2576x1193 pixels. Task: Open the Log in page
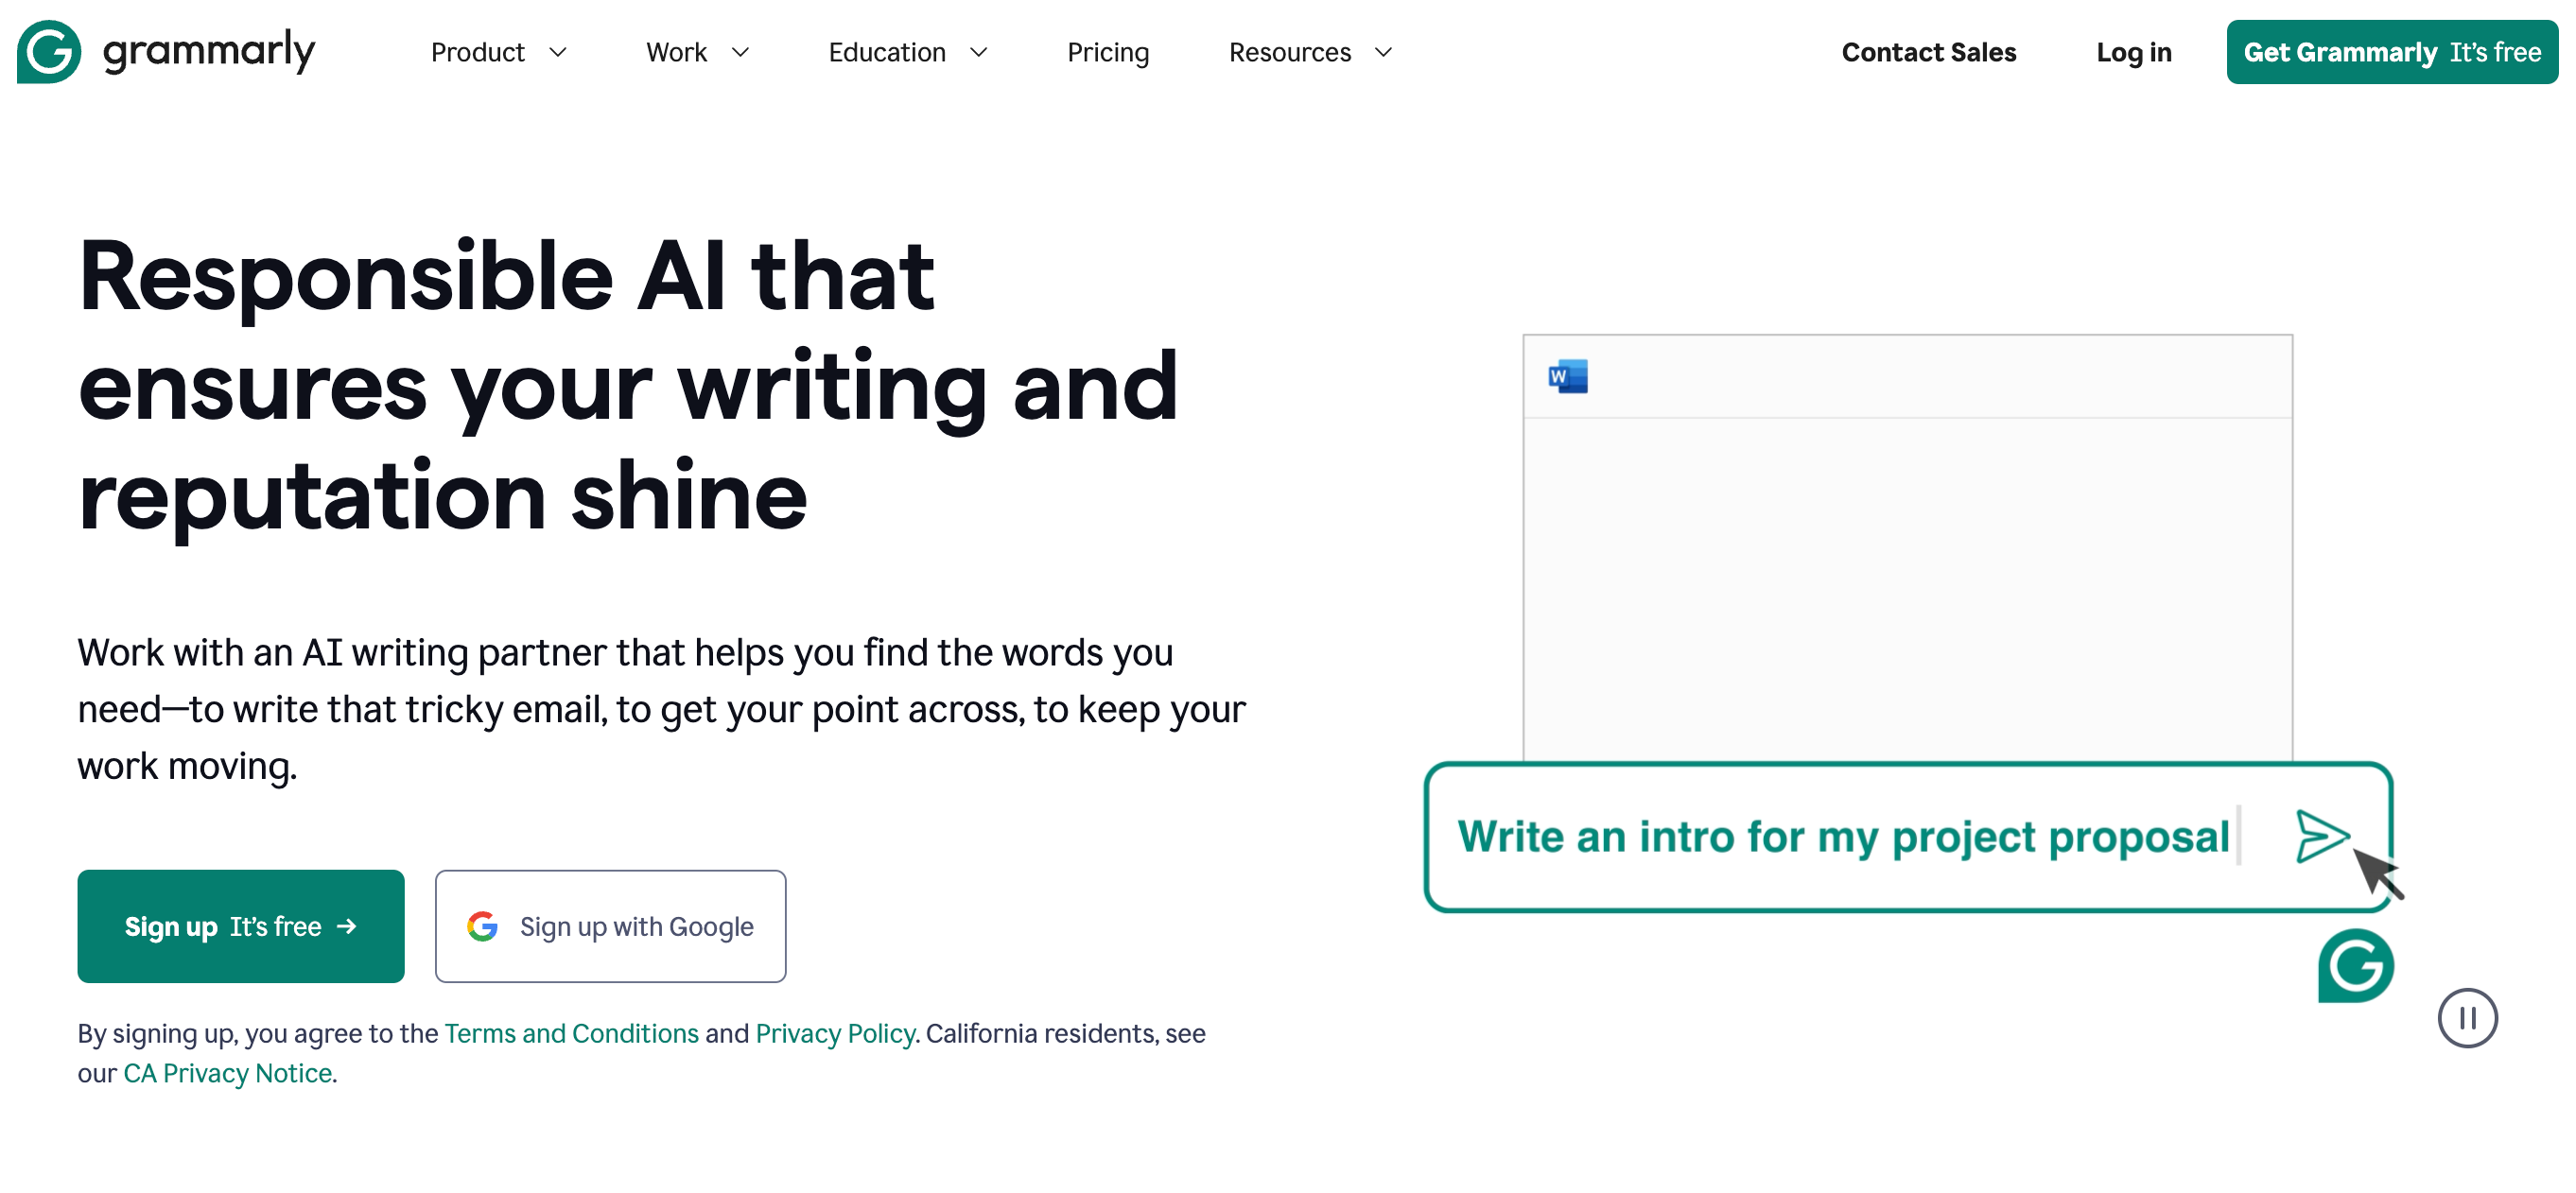click(2133, 52)
